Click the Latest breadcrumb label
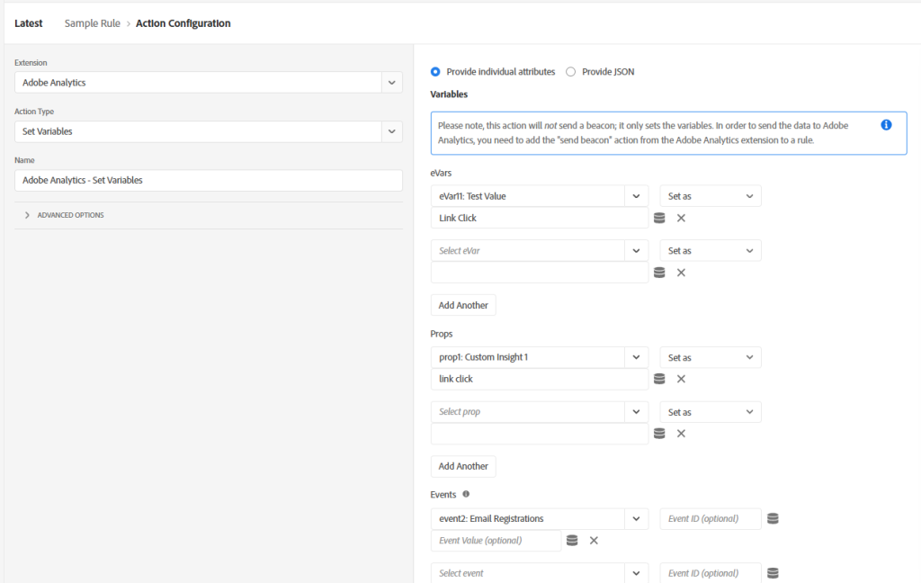 (28, 23)
